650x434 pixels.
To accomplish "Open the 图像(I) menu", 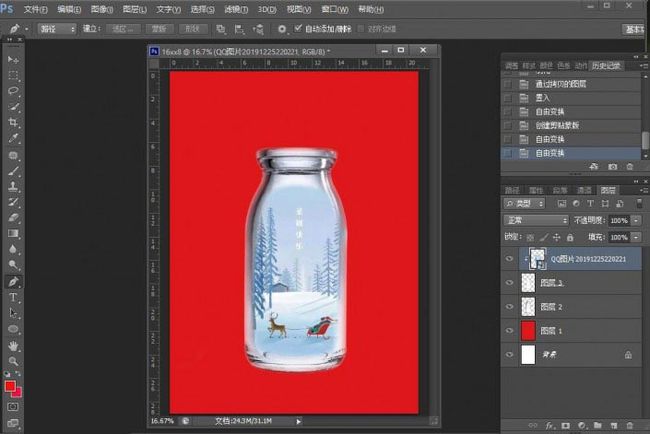I will (102, 9).
